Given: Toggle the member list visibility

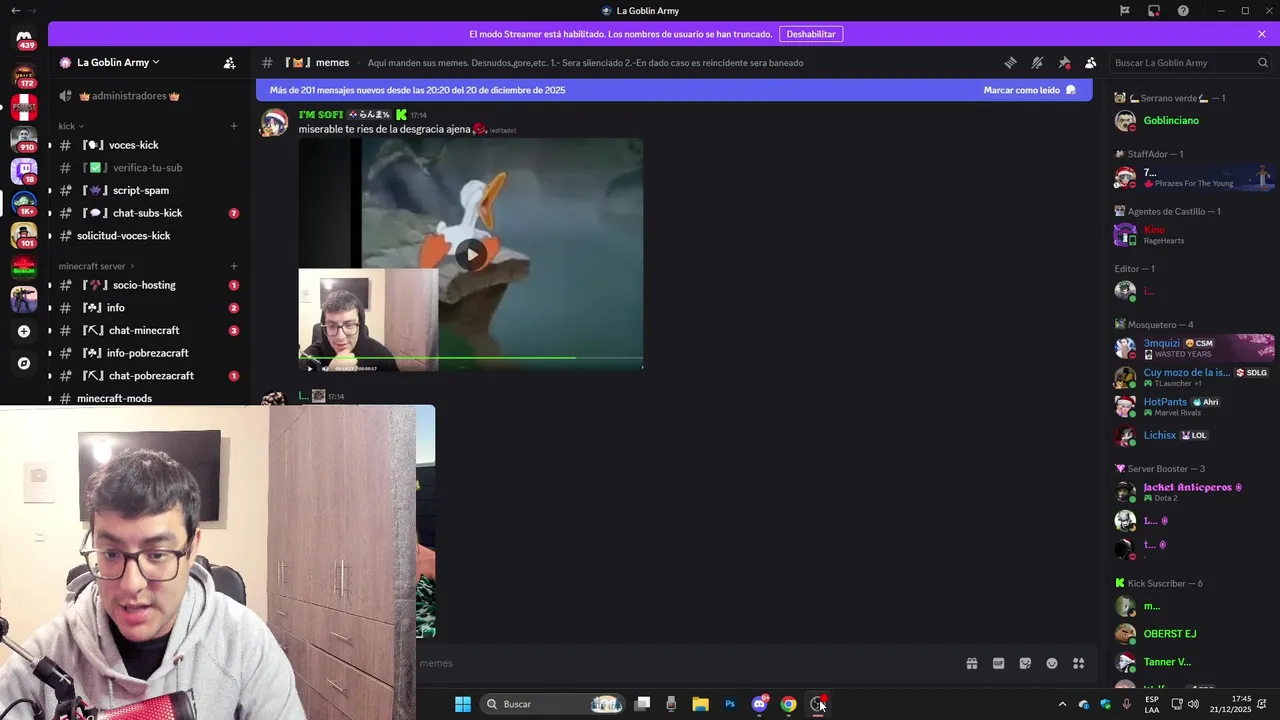Looking at the screenshot, I should click(x=1091, y=62).
